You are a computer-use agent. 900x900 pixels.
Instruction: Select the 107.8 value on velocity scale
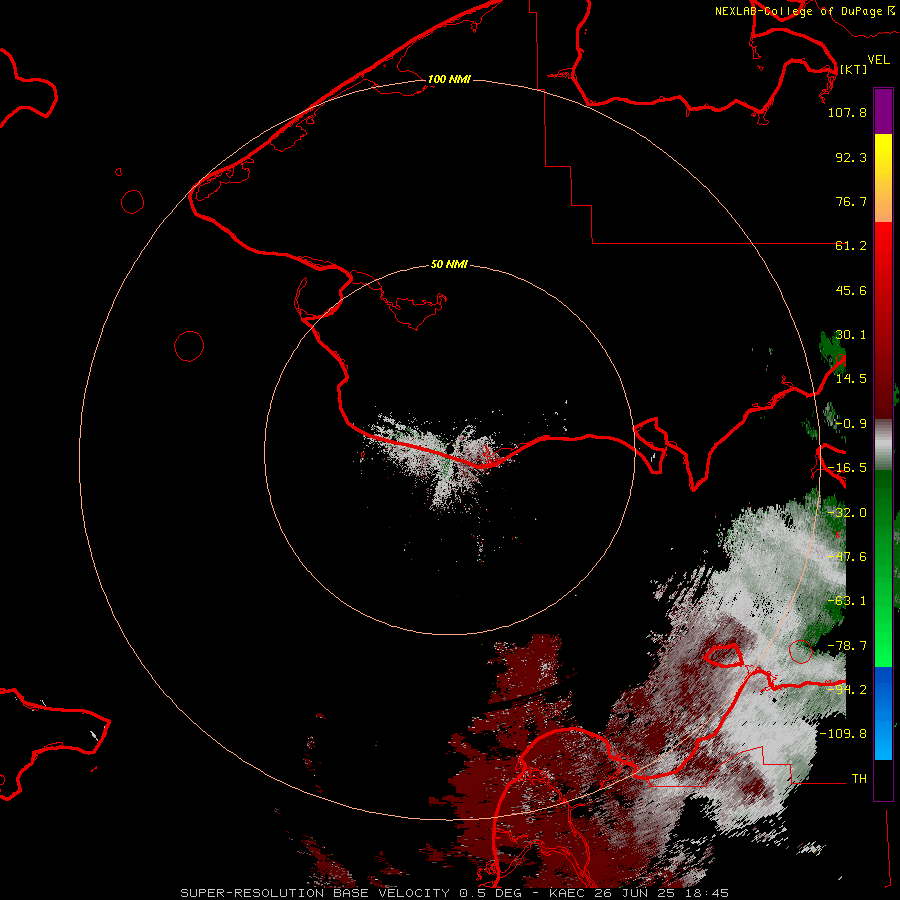pyautogui.click(x=847, y=112)
